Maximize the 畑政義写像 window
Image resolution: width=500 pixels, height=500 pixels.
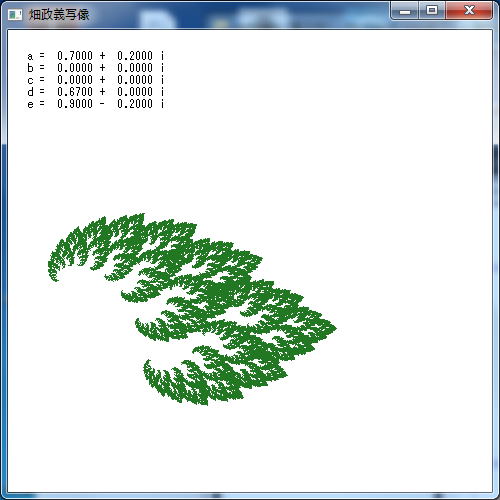(432, 11)
